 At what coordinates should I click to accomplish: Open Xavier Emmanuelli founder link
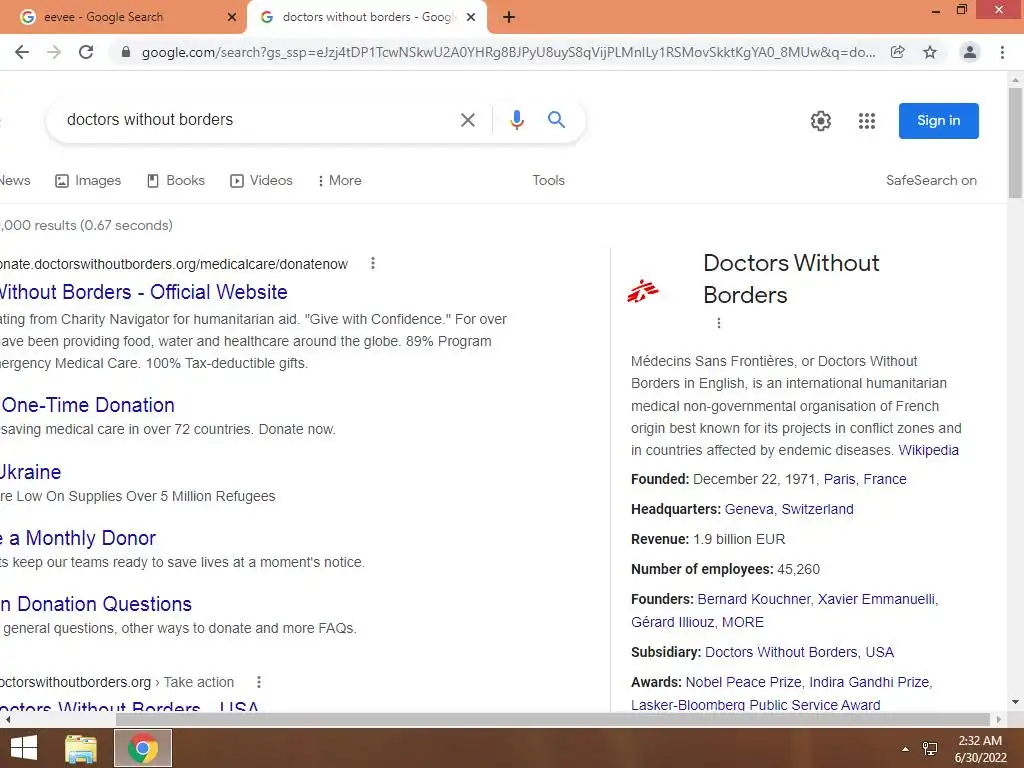tap(876, 600)
